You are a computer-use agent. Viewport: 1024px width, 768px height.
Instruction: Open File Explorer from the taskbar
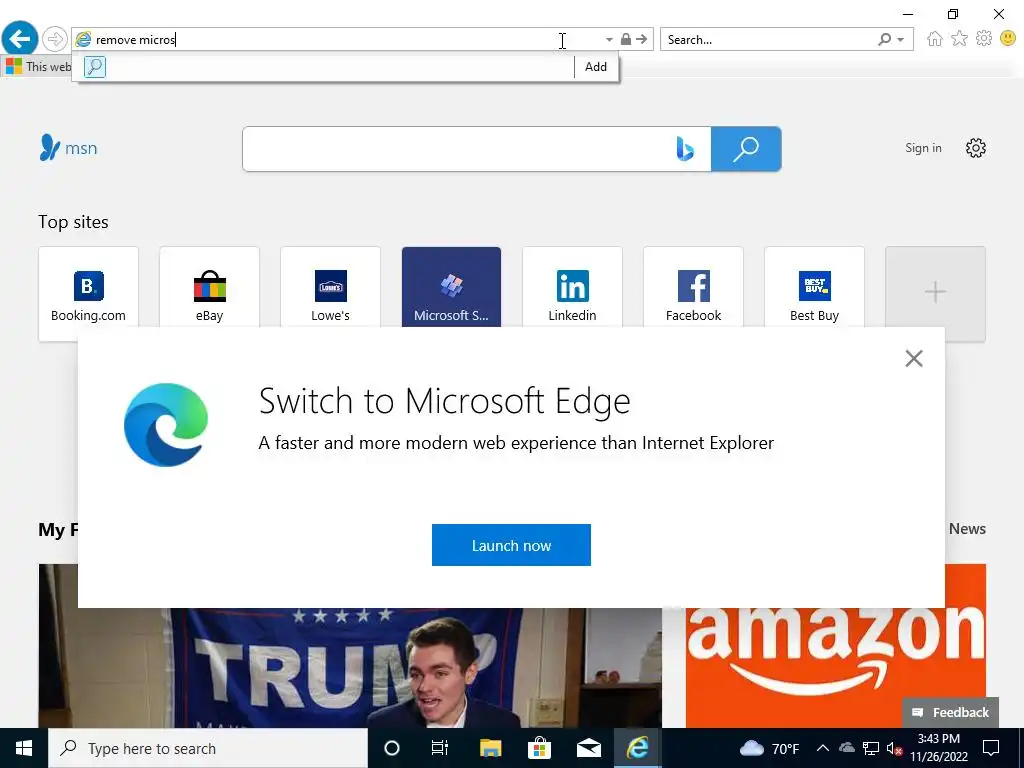click(x=490, y=748)
